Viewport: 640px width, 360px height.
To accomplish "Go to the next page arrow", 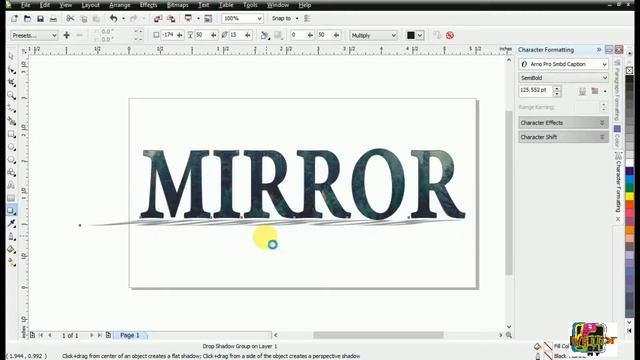I will 91,335.
